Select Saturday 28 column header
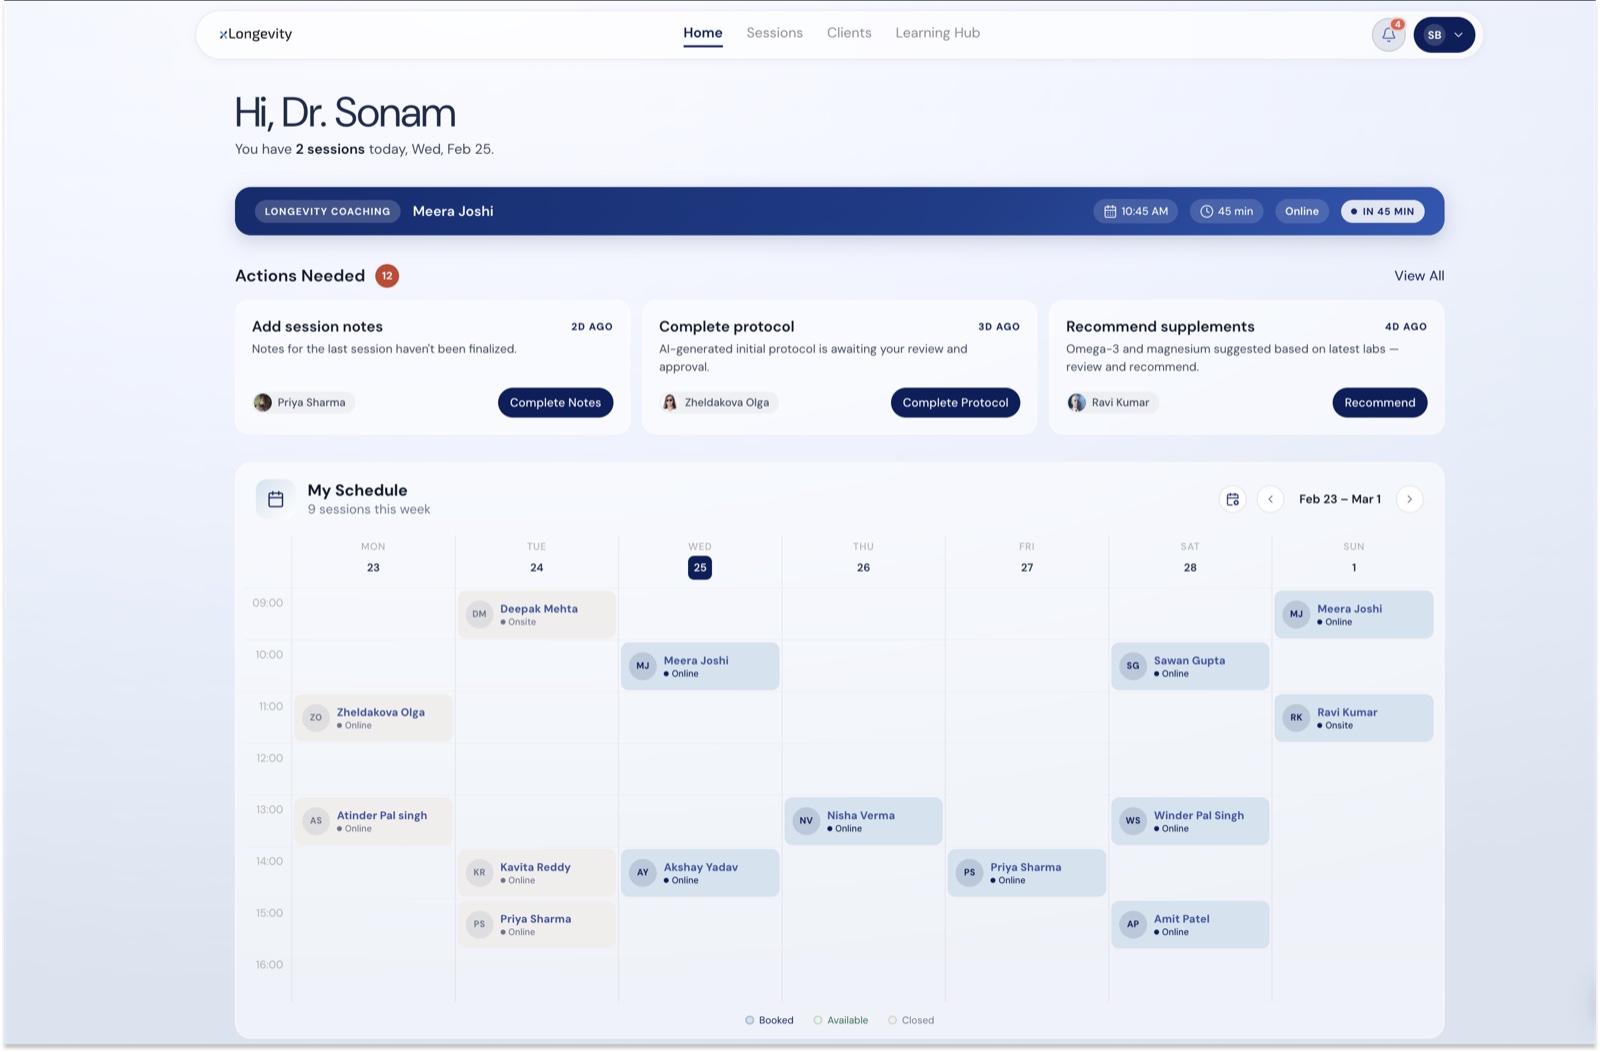The width and height of the screenshot is (1600, 1052). 1190,558
